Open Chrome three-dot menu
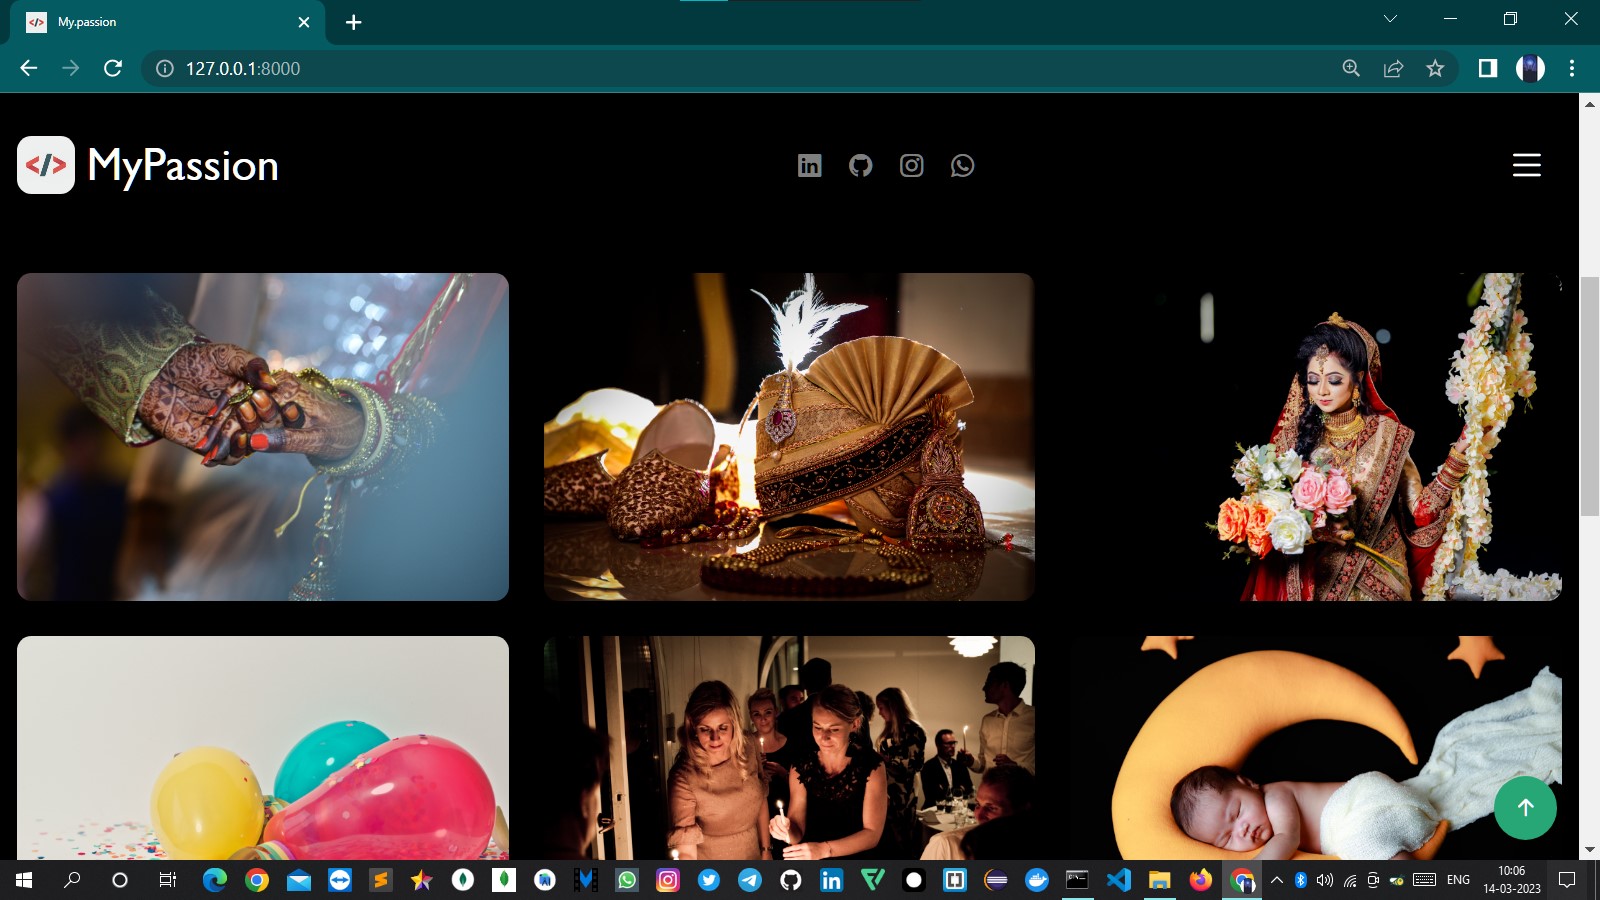 (x=1572, y=68)
